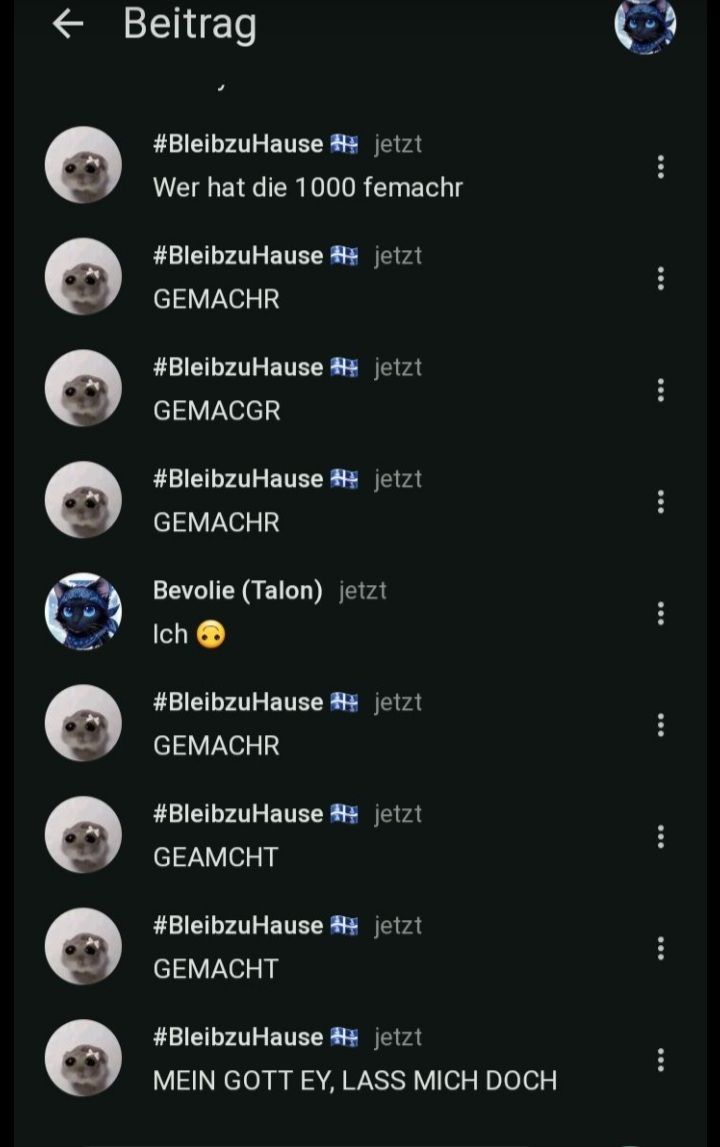Open three-dot menu for Bevolie's 'Ich' comment
Image resolution: width=720 pixels, height=1147 pixels.
tap(661, 613)
